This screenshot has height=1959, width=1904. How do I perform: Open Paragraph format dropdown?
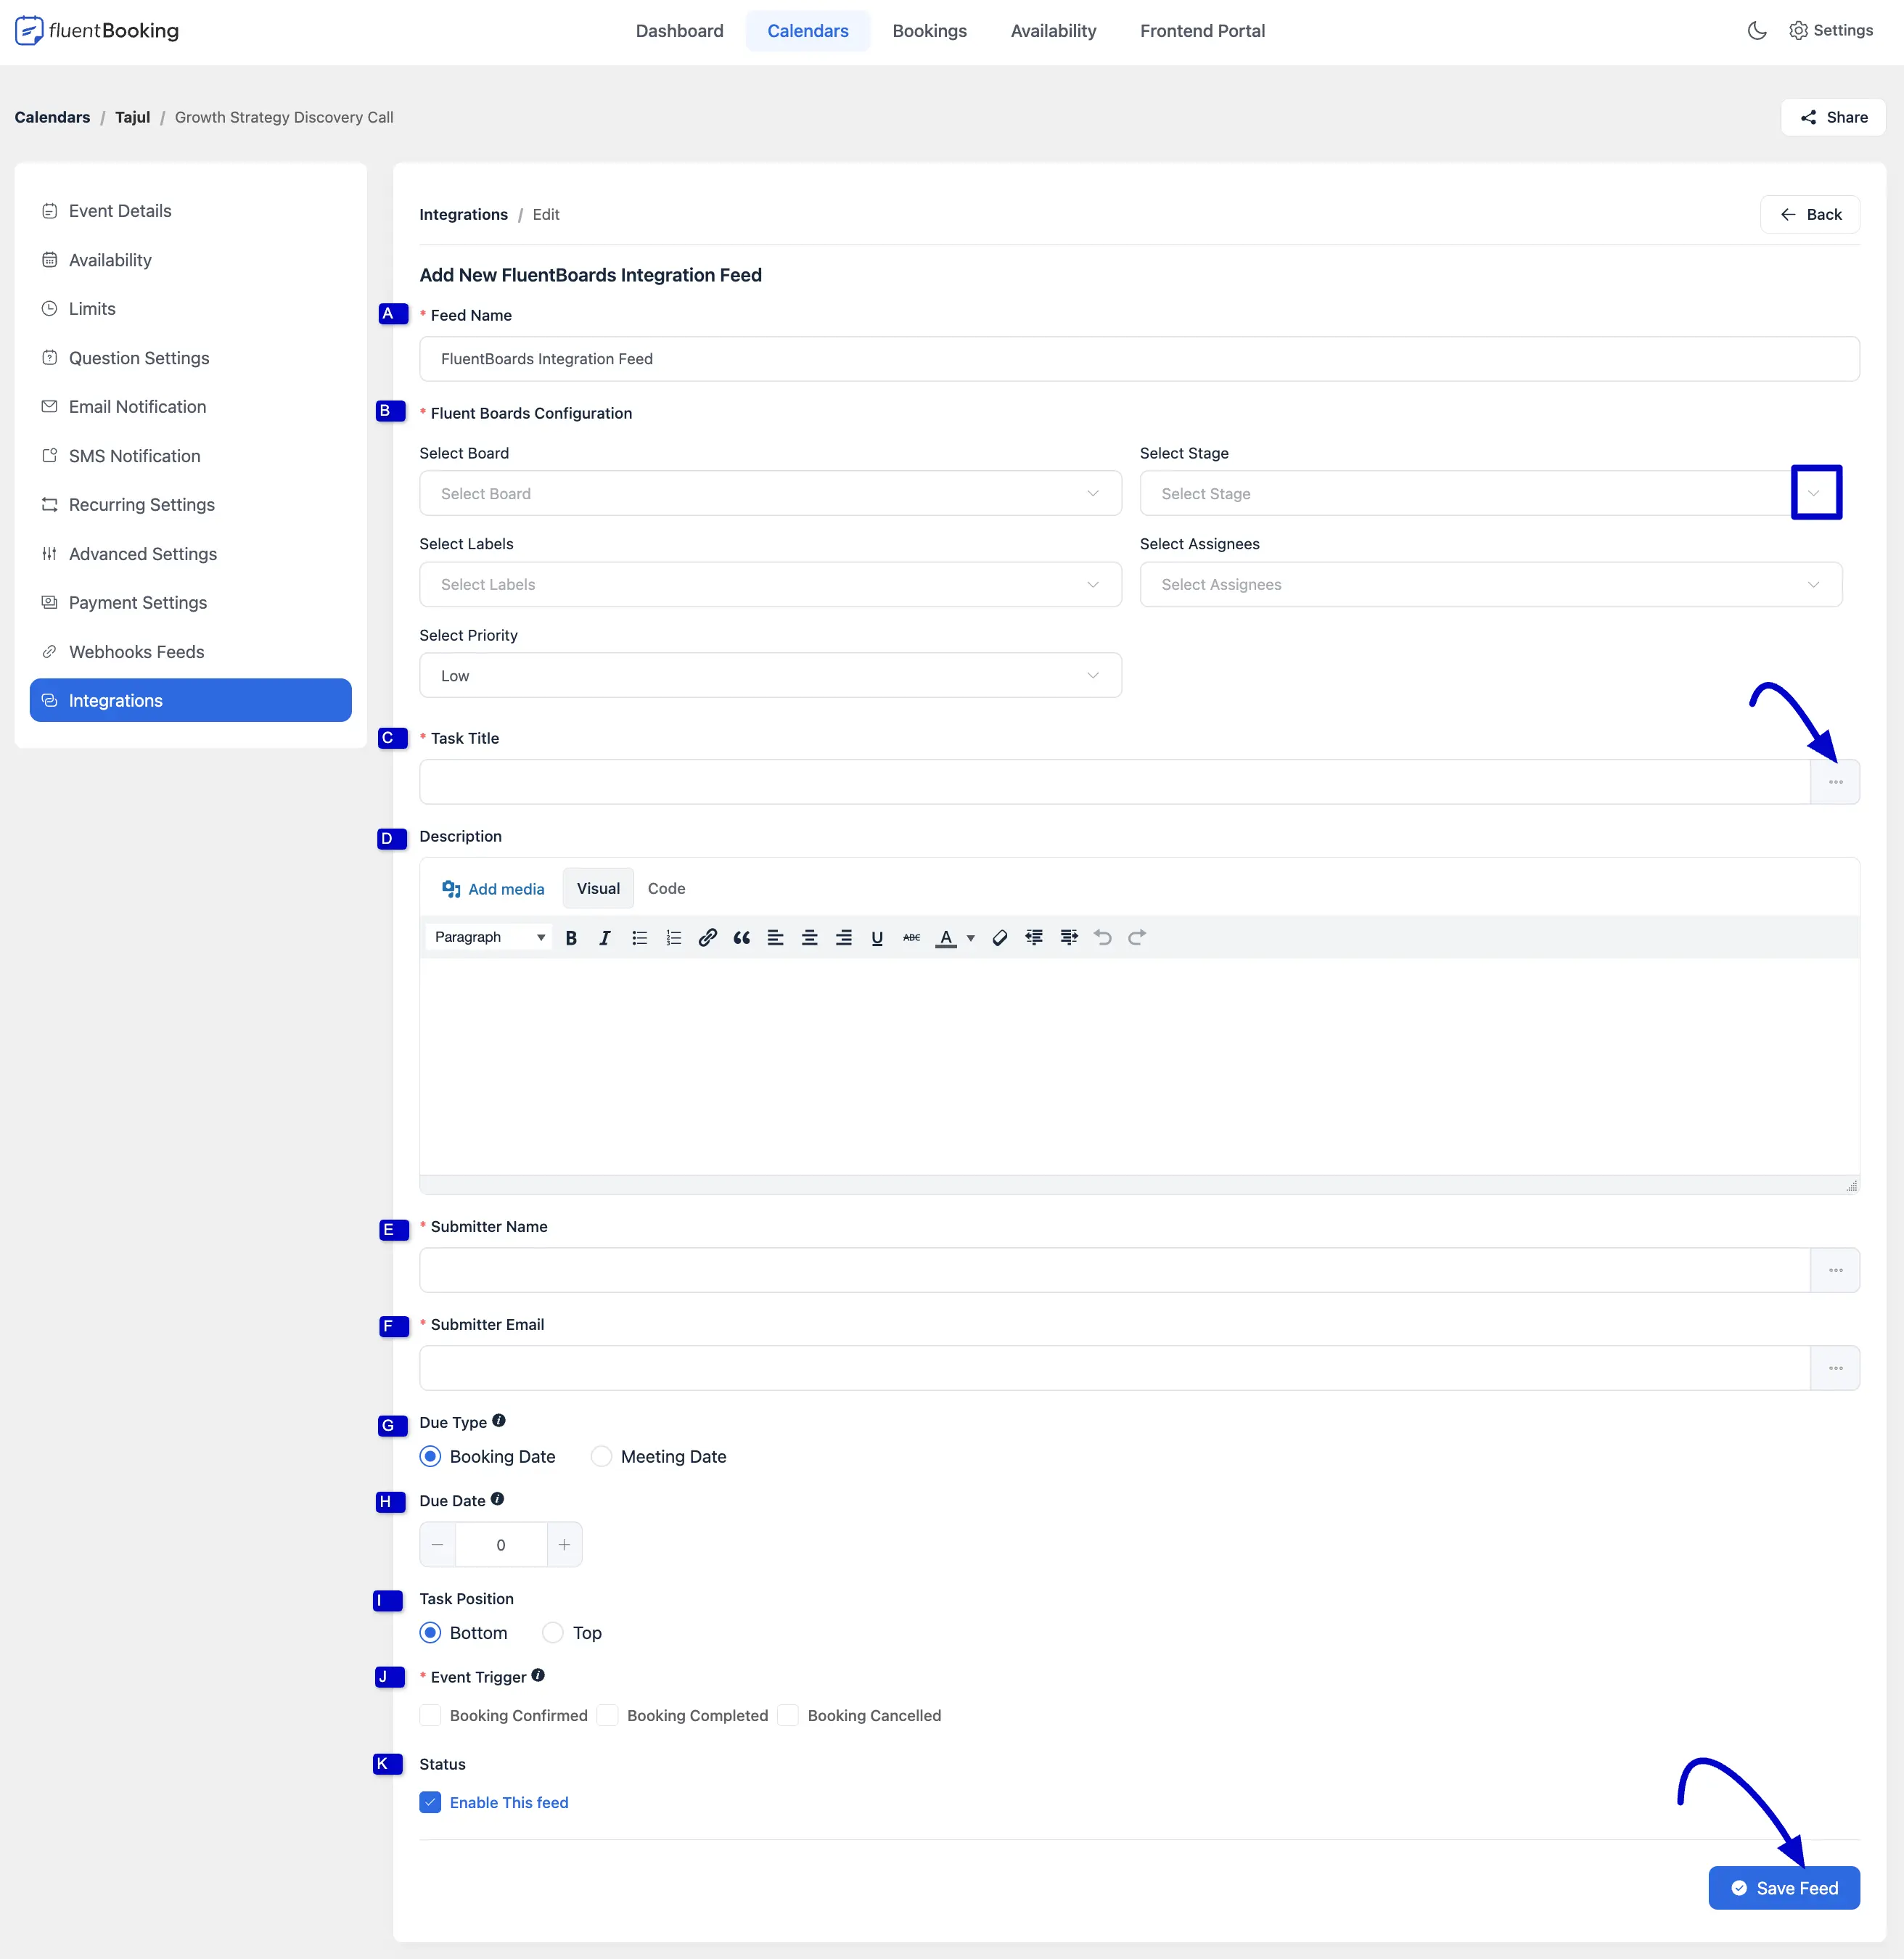tap(489, 937)
